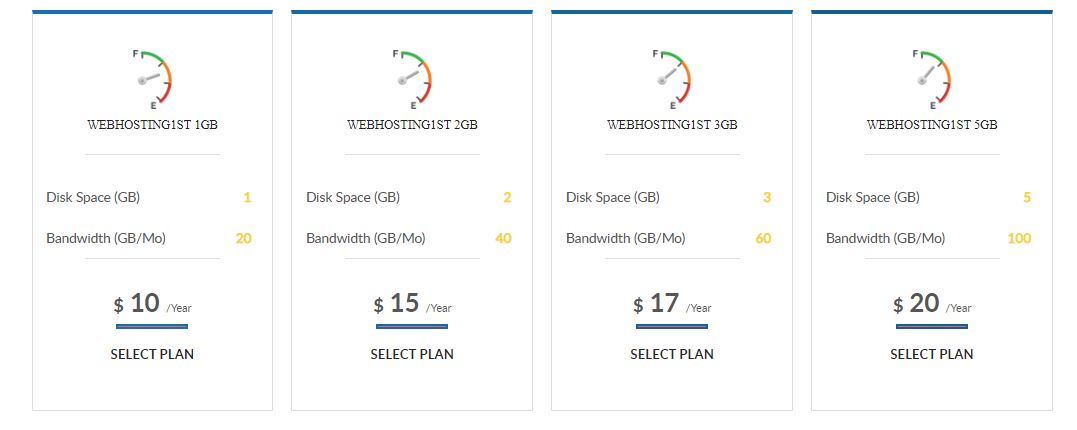Click the gauge icon for WEBHOSTING1ST 3GB
The height and width of the screenshot is (430, 1077).
click(x=672, y=79)
